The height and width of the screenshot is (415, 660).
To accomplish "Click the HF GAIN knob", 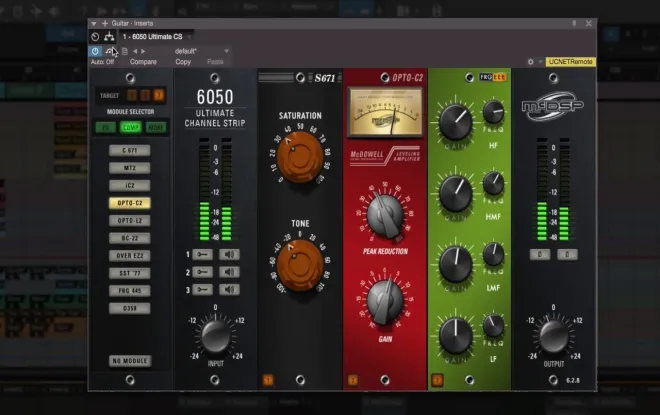I will coord(455,122).
